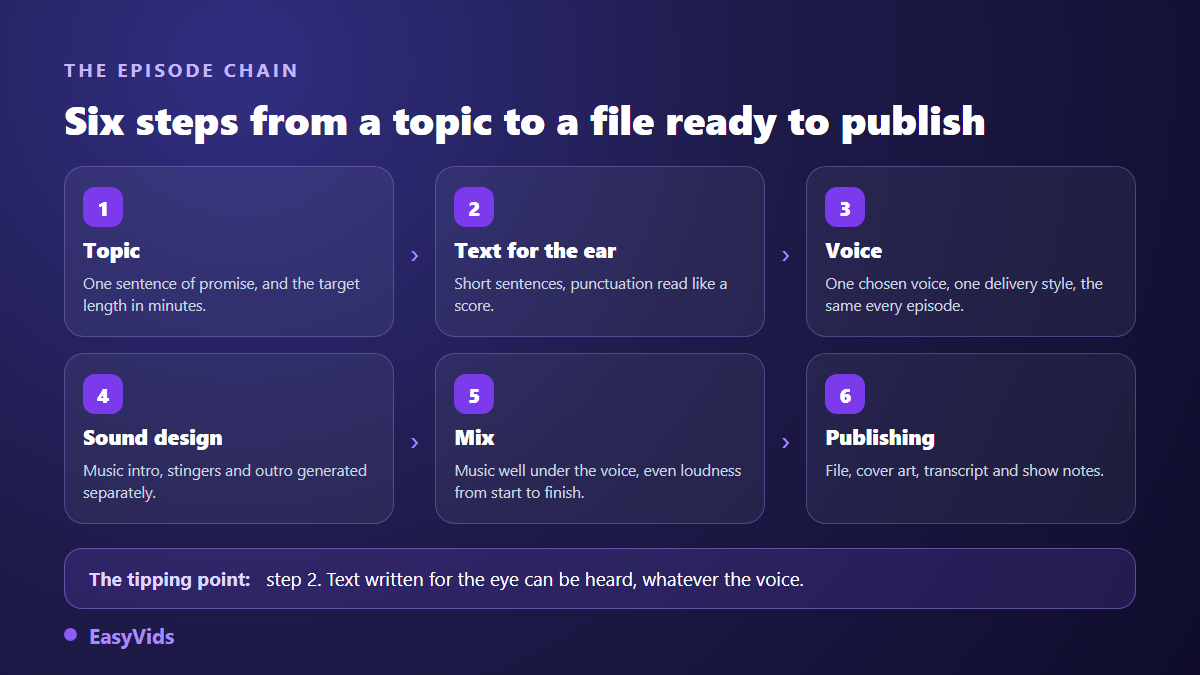Click the chevron between Mix and Publishing

pyautogui.click(x=785, y=443)
